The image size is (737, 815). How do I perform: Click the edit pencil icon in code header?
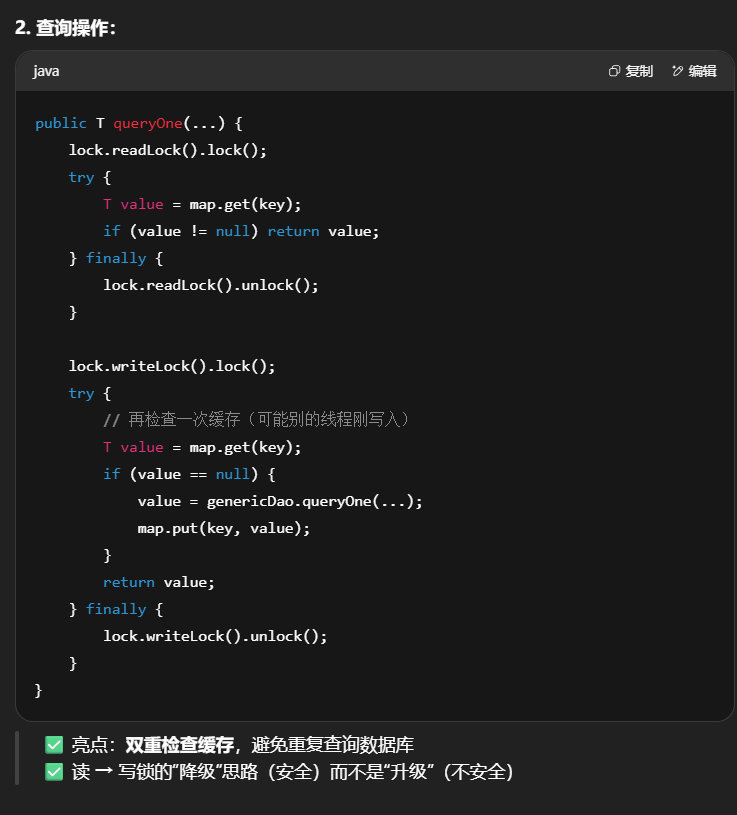(x=677, y=71)
